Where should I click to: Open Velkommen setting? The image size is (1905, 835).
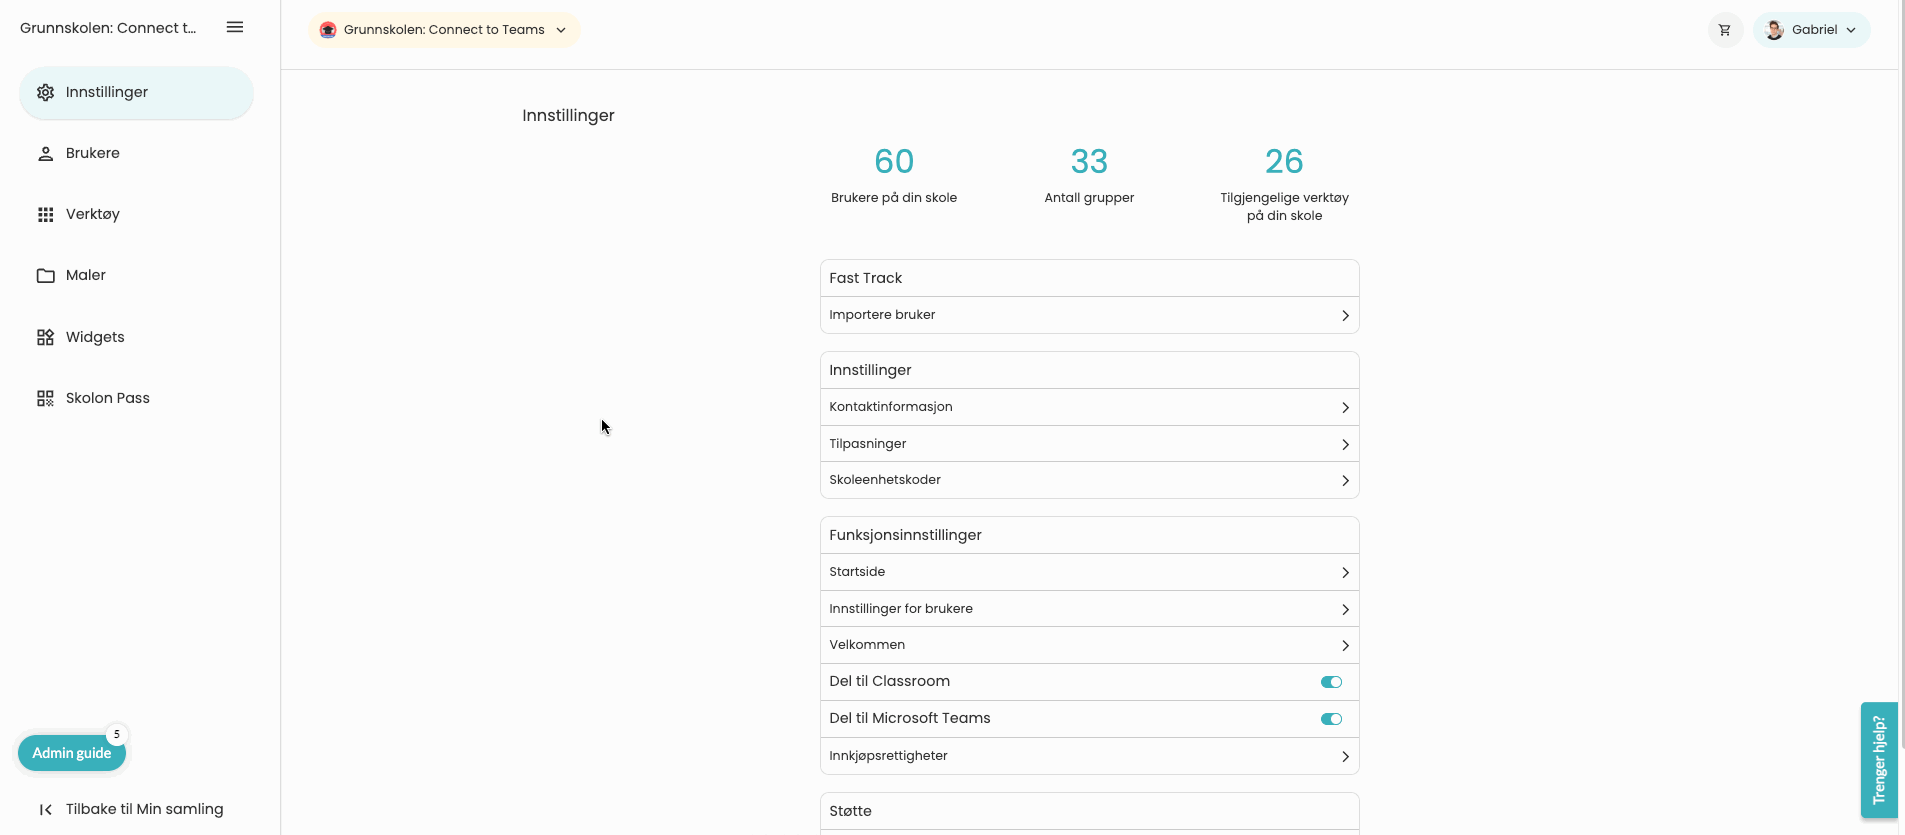point(1089,645)
